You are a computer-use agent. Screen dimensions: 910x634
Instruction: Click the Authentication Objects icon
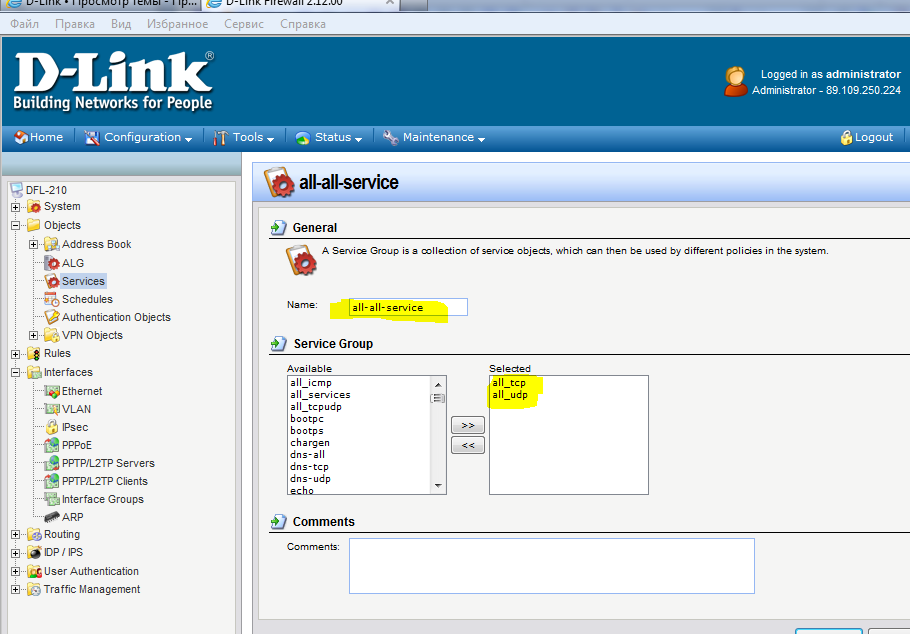[x=52, y=318]
